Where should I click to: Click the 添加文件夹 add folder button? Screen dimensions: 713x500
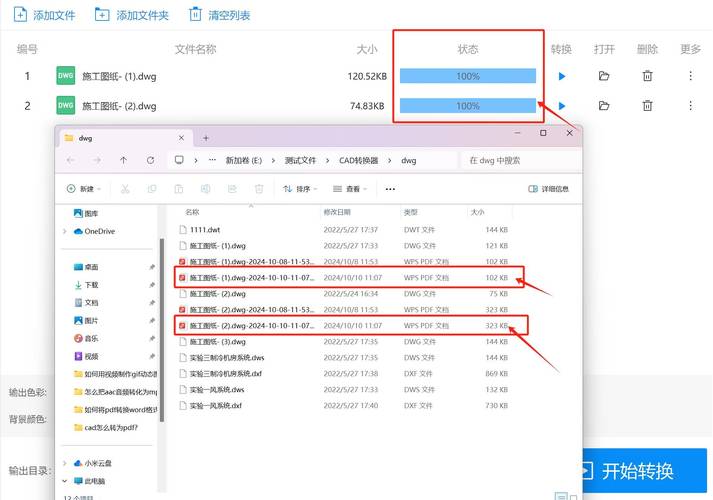click(132, 15)
